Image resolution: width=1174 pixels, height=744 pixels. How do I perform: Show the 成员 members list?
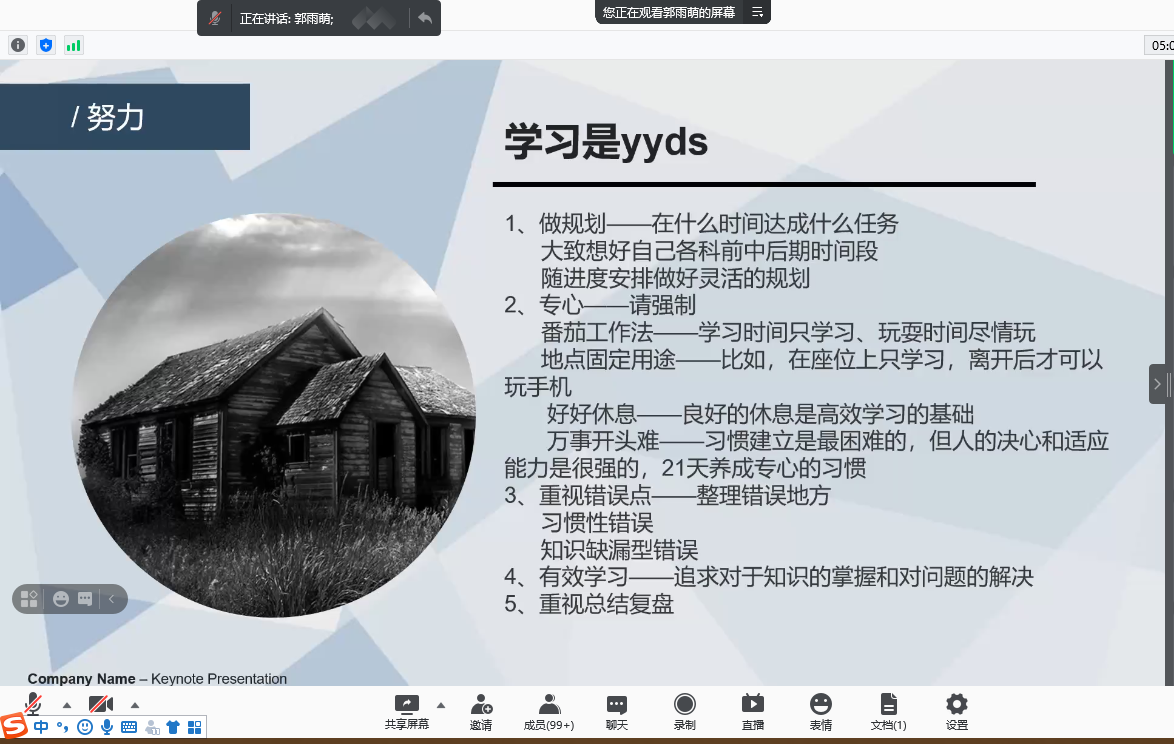pyautogui.click(x=549, y=710)
